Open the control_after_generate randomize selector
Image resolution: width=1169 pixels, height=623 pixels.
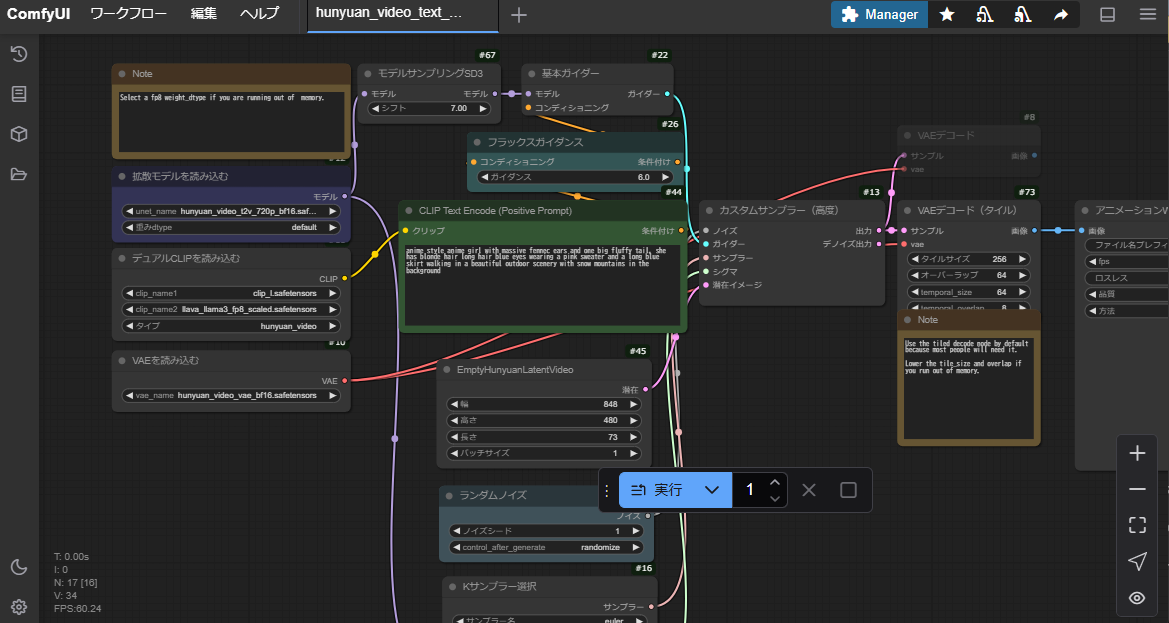coord(545,547)
